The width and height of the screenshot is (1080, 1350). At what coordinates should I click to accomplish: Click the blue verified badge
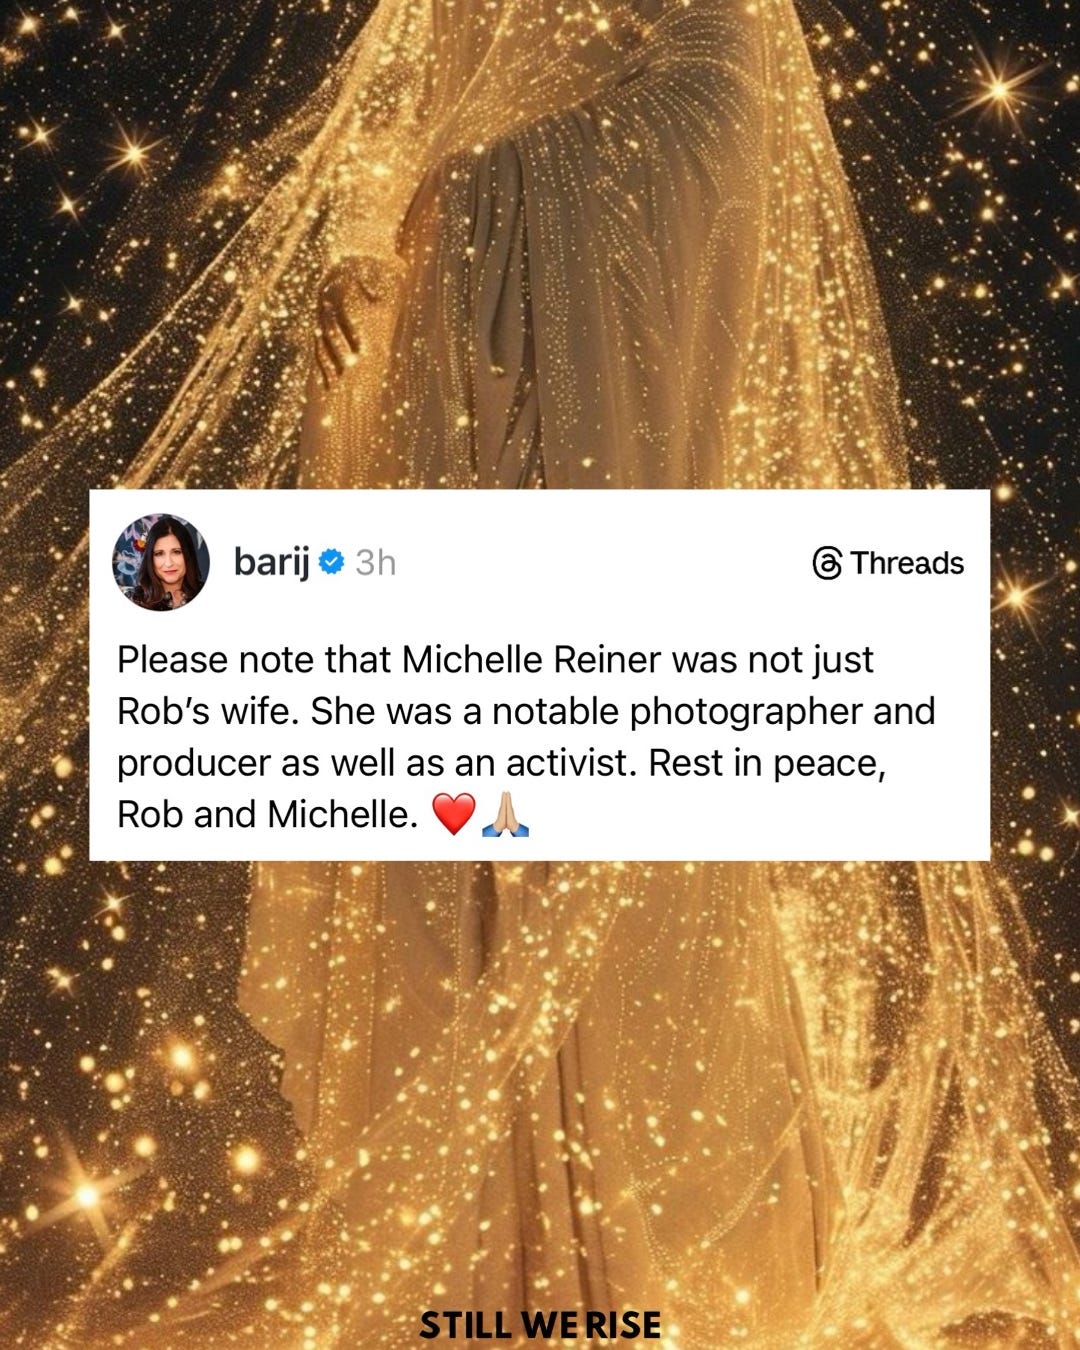[331, 562]
